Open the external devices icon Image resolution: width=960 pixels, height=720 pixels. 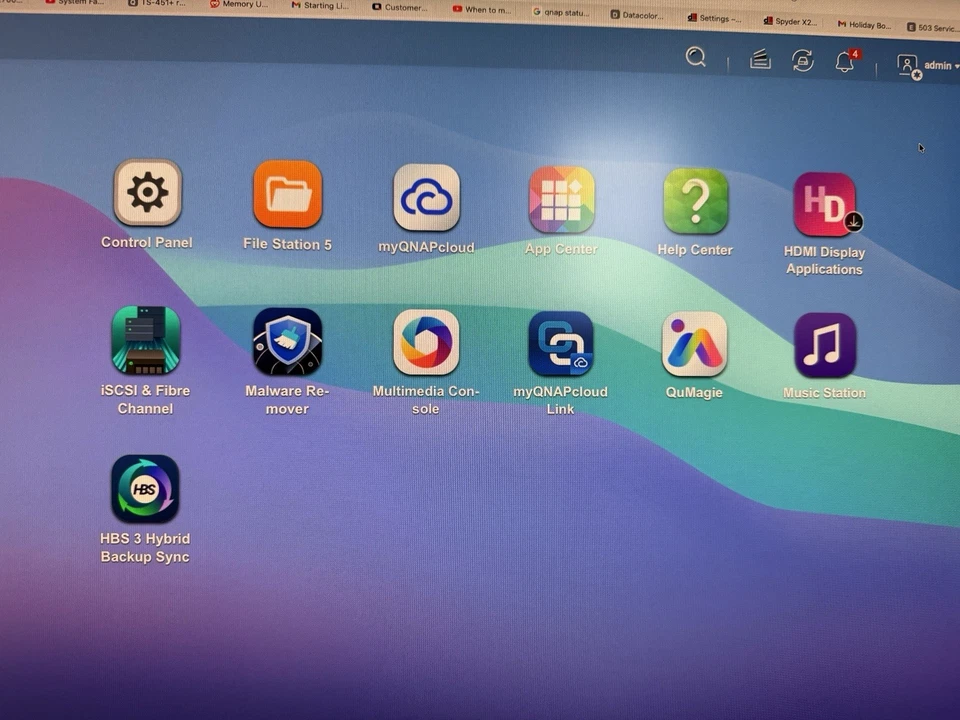coord(802,61)
